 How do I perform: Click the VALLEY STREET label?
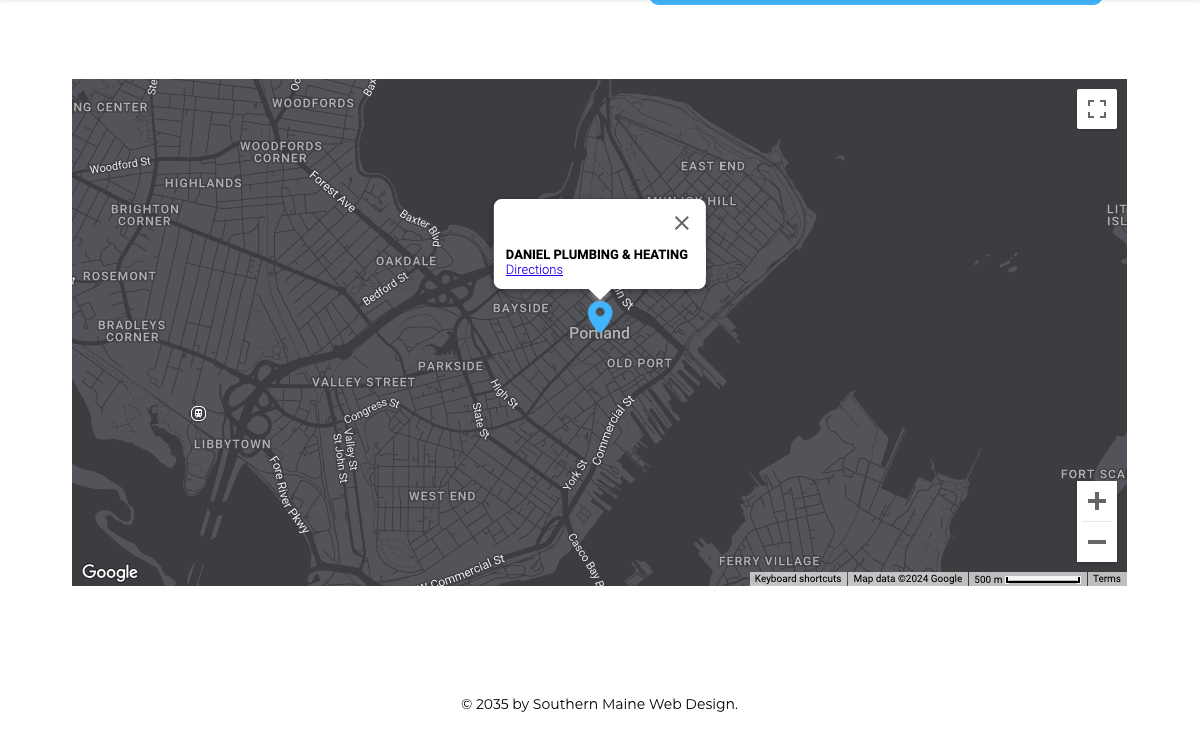tap(364, 382)
